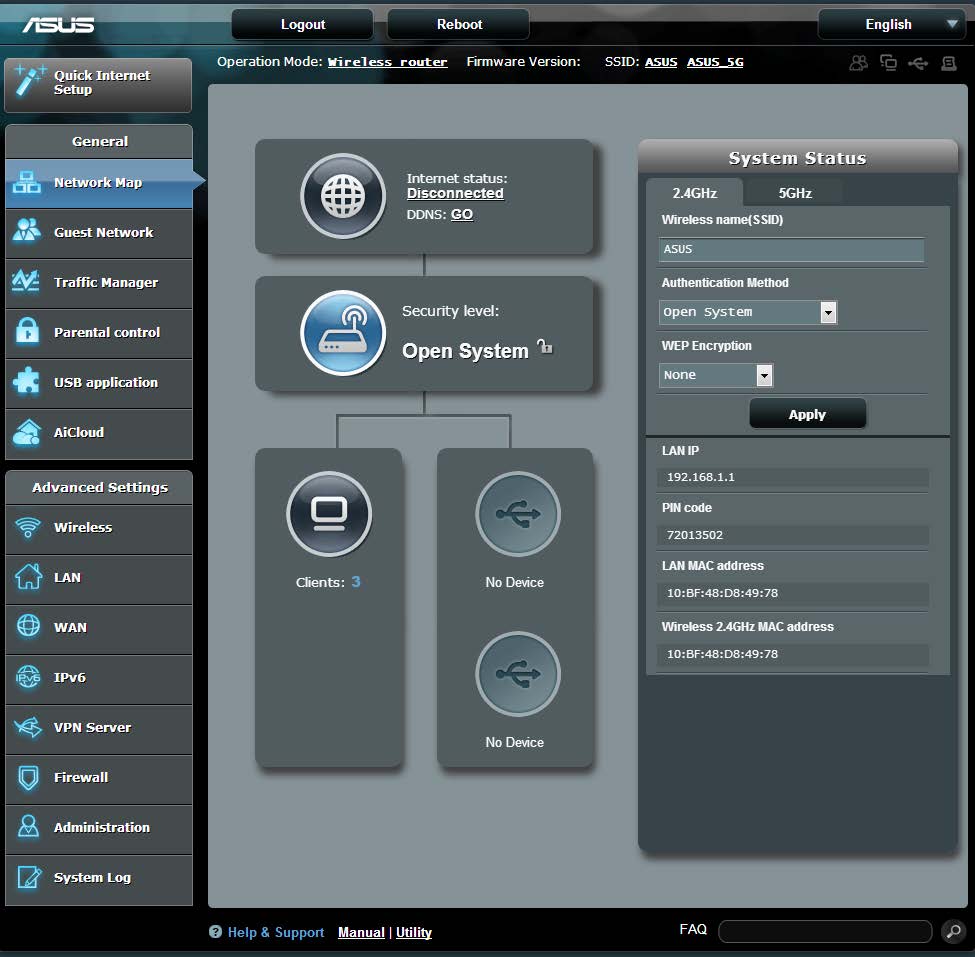Open Parental control settings
Screen dimensions: 975x957
(x=98, y=333)
